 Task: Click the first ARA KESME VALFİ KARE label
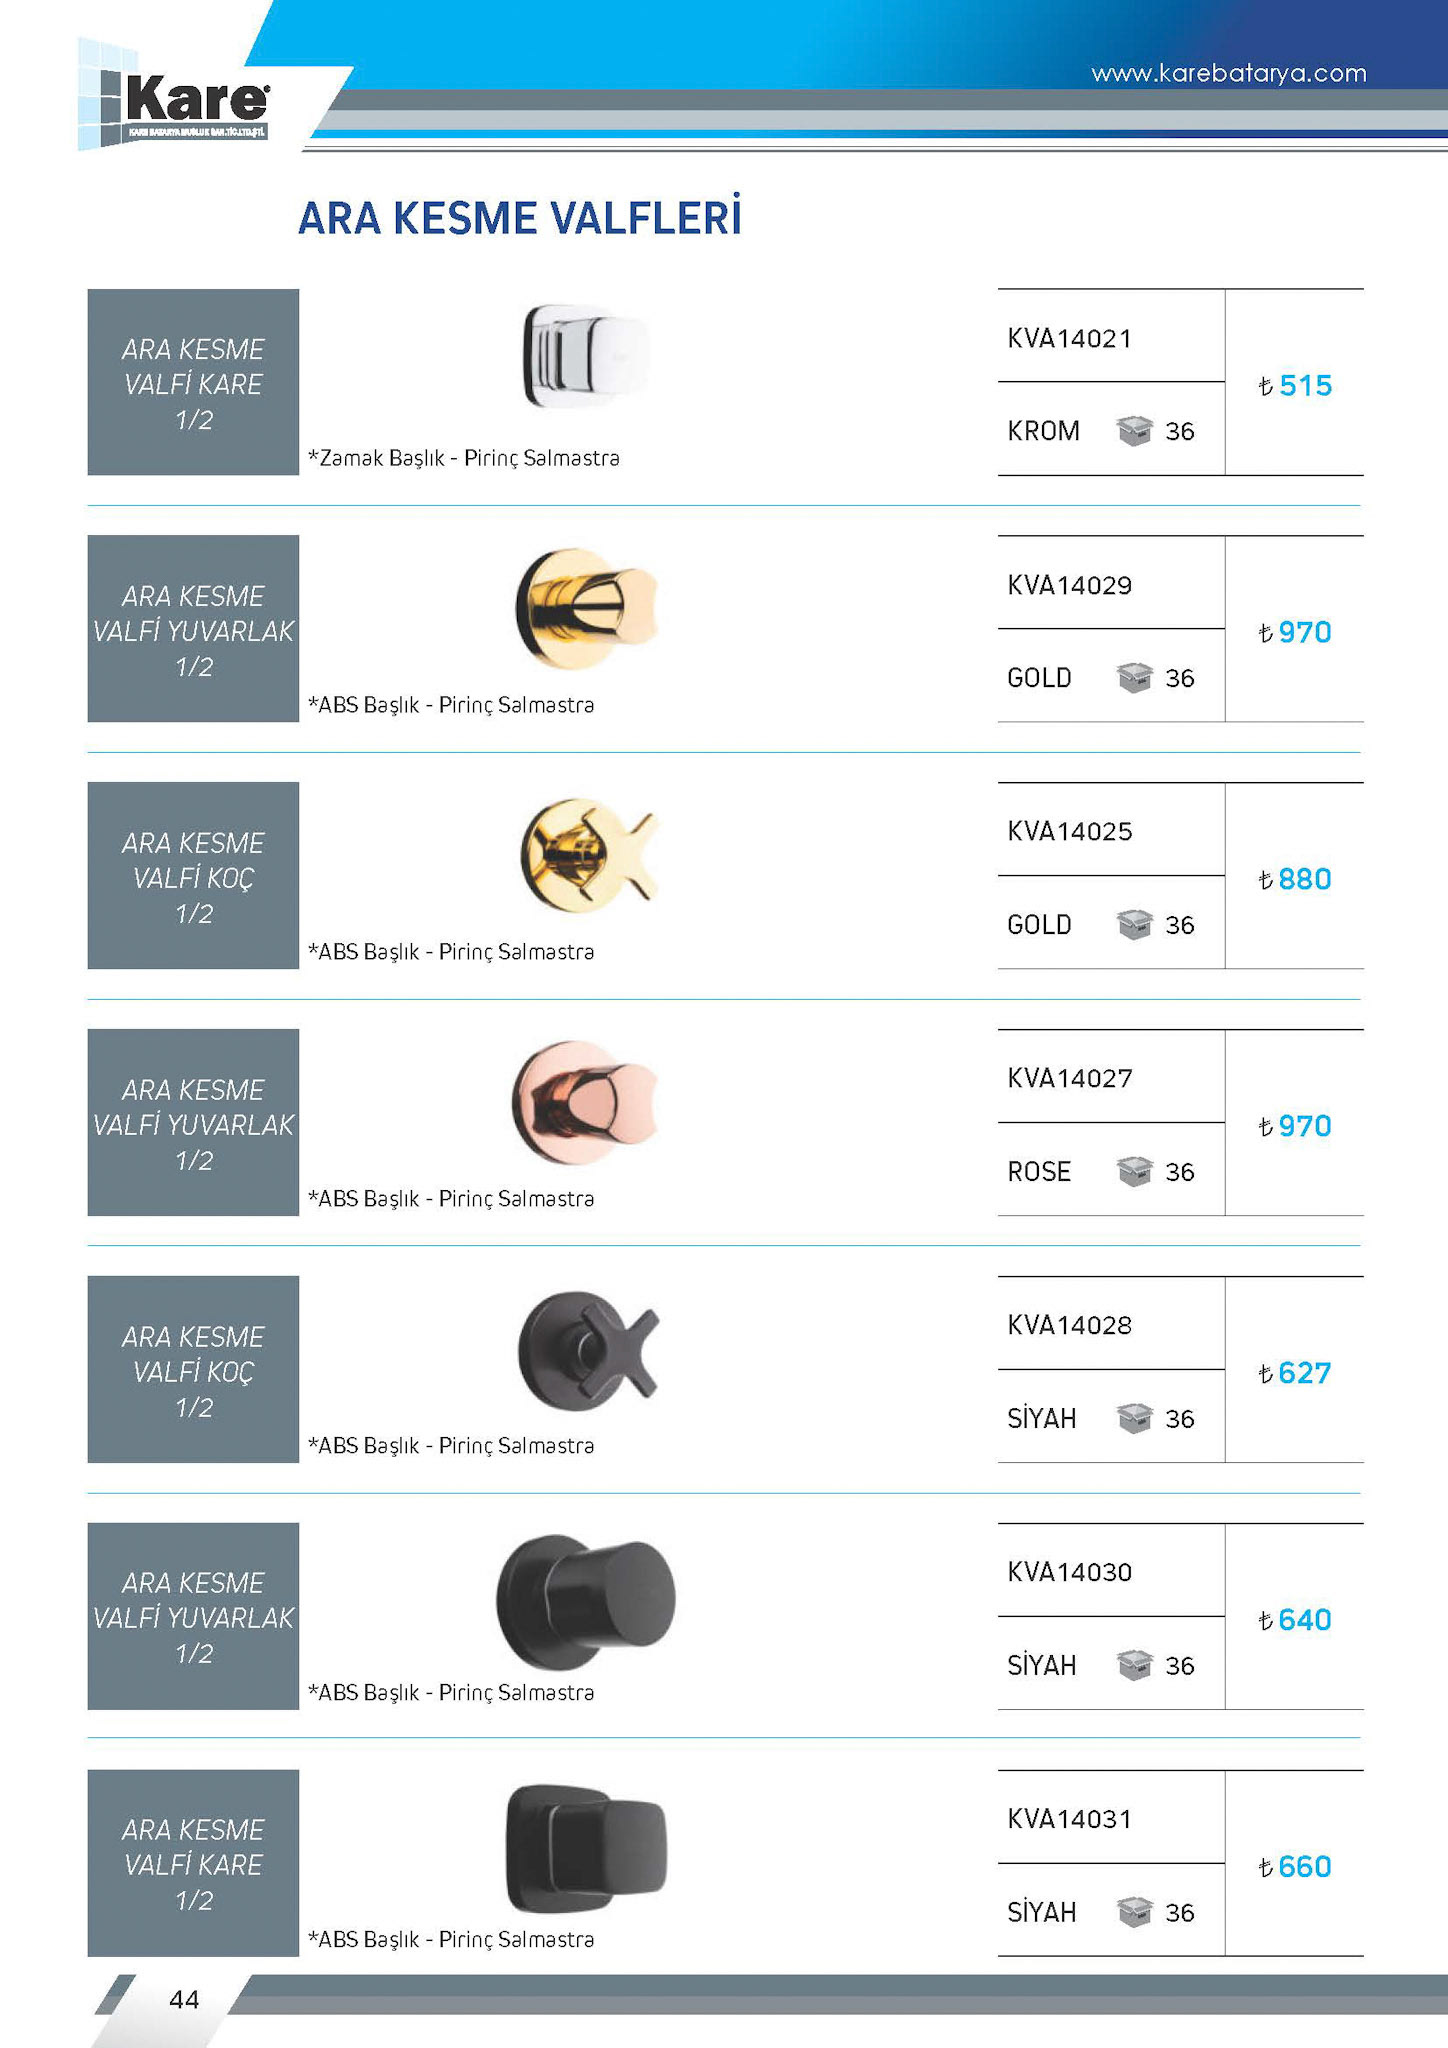193,383
